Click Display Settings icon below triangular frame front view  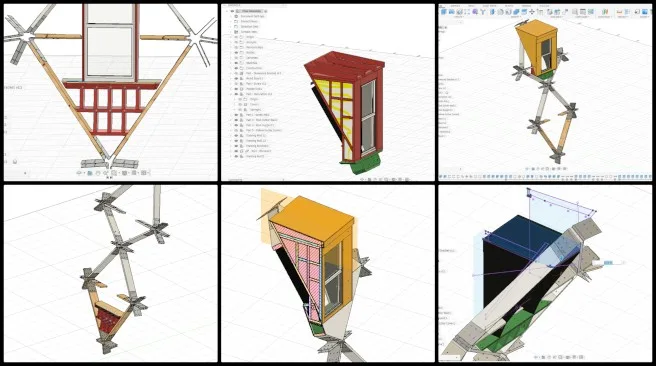click(125, 173)
